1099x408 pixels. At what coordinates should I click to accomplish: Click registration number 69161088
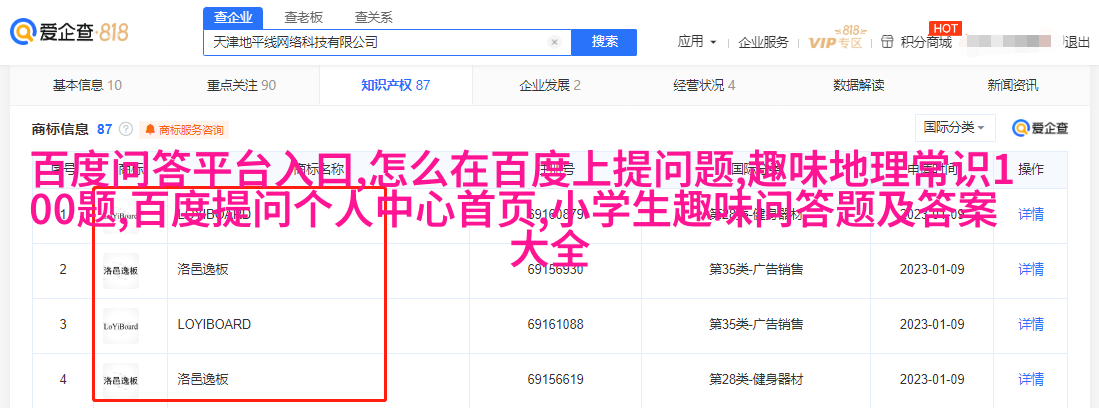pos(556,325)
